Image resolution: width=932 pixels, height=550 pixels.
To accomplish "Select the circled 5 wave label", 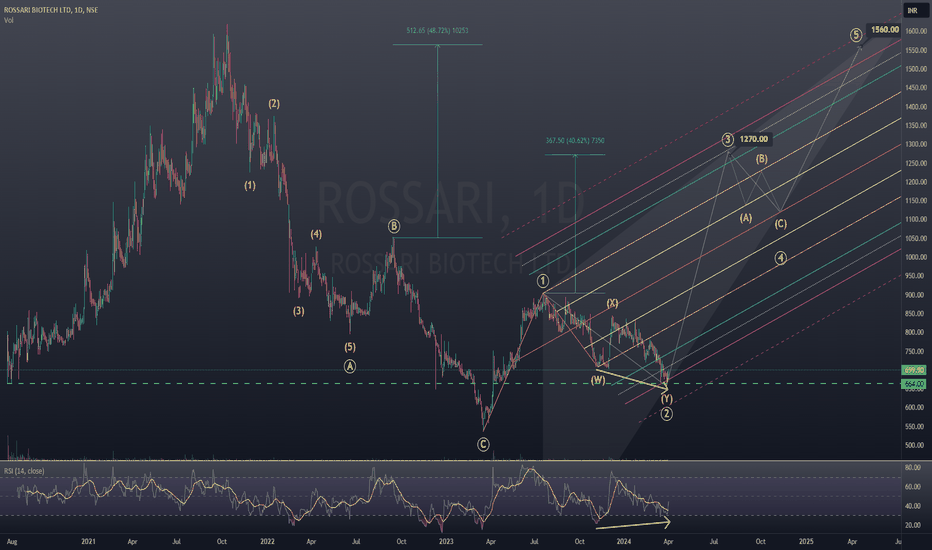I will [856, 35].
